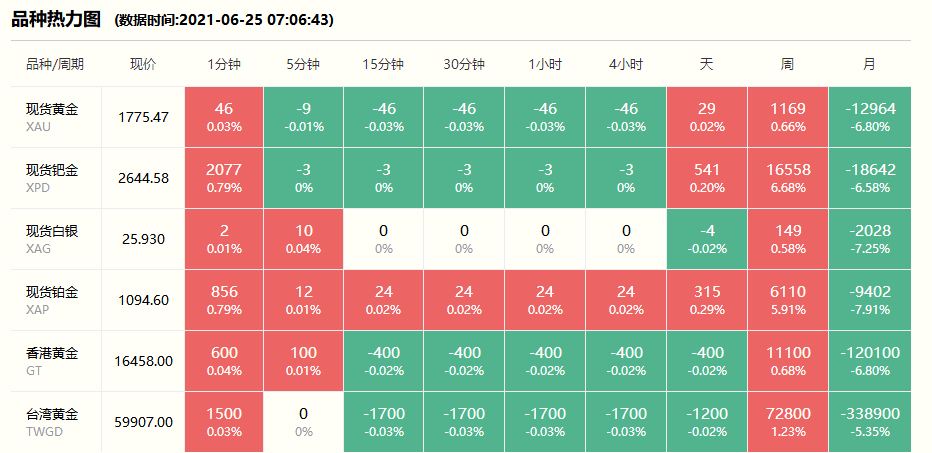This screenshot has width=932, height=453.
Task: Click the 香港黄金 GT row label
Action: tap(52, 360)
